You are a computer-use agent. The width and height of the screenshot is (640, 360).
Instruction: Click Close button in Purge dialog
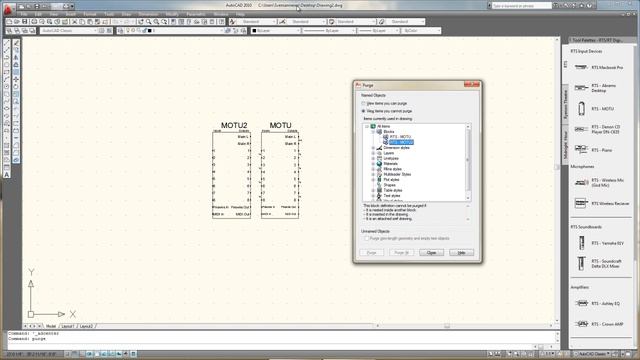(x=431, y=253)
